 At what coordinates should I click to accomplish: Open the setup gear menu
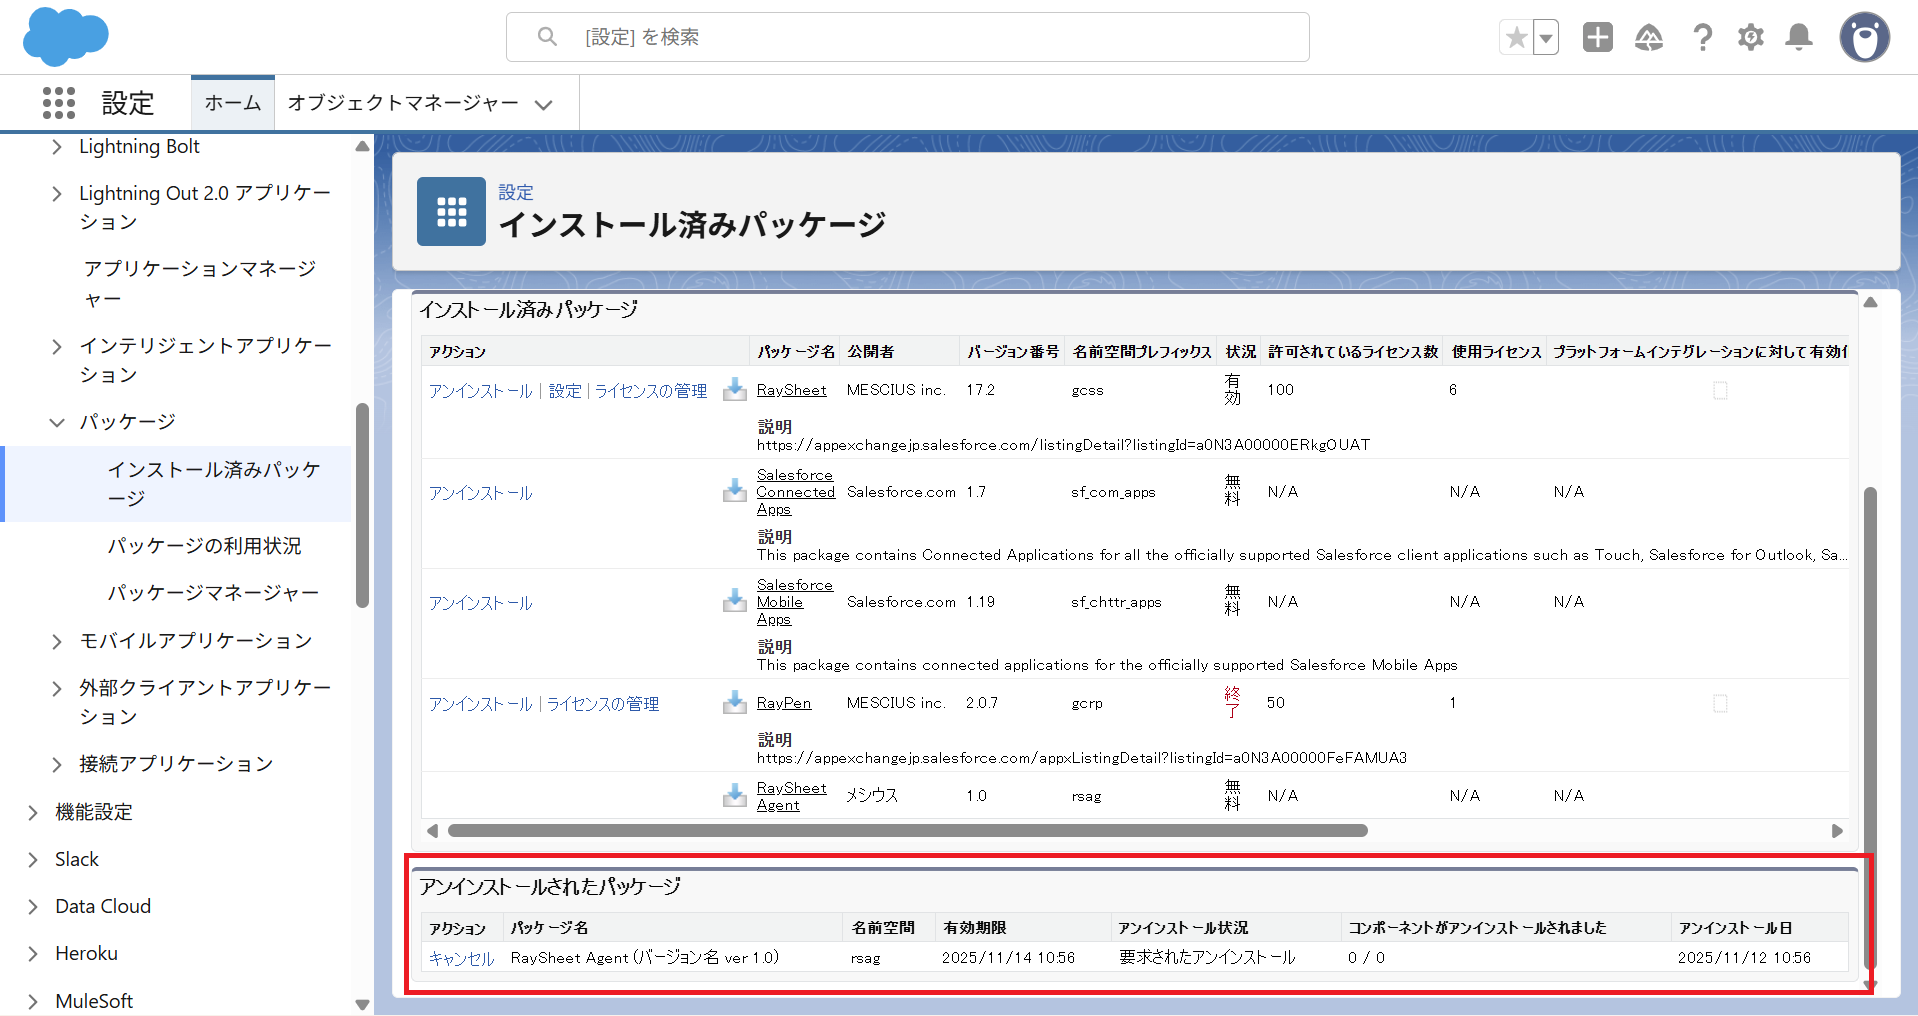pyautogui.click(x=1750, y=38)
